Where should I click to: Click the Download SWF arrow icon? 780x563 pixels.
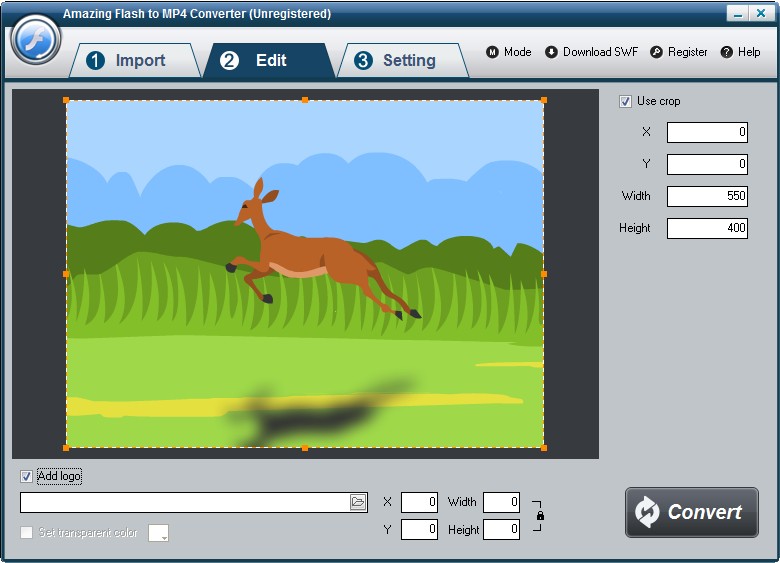[551, 52]
